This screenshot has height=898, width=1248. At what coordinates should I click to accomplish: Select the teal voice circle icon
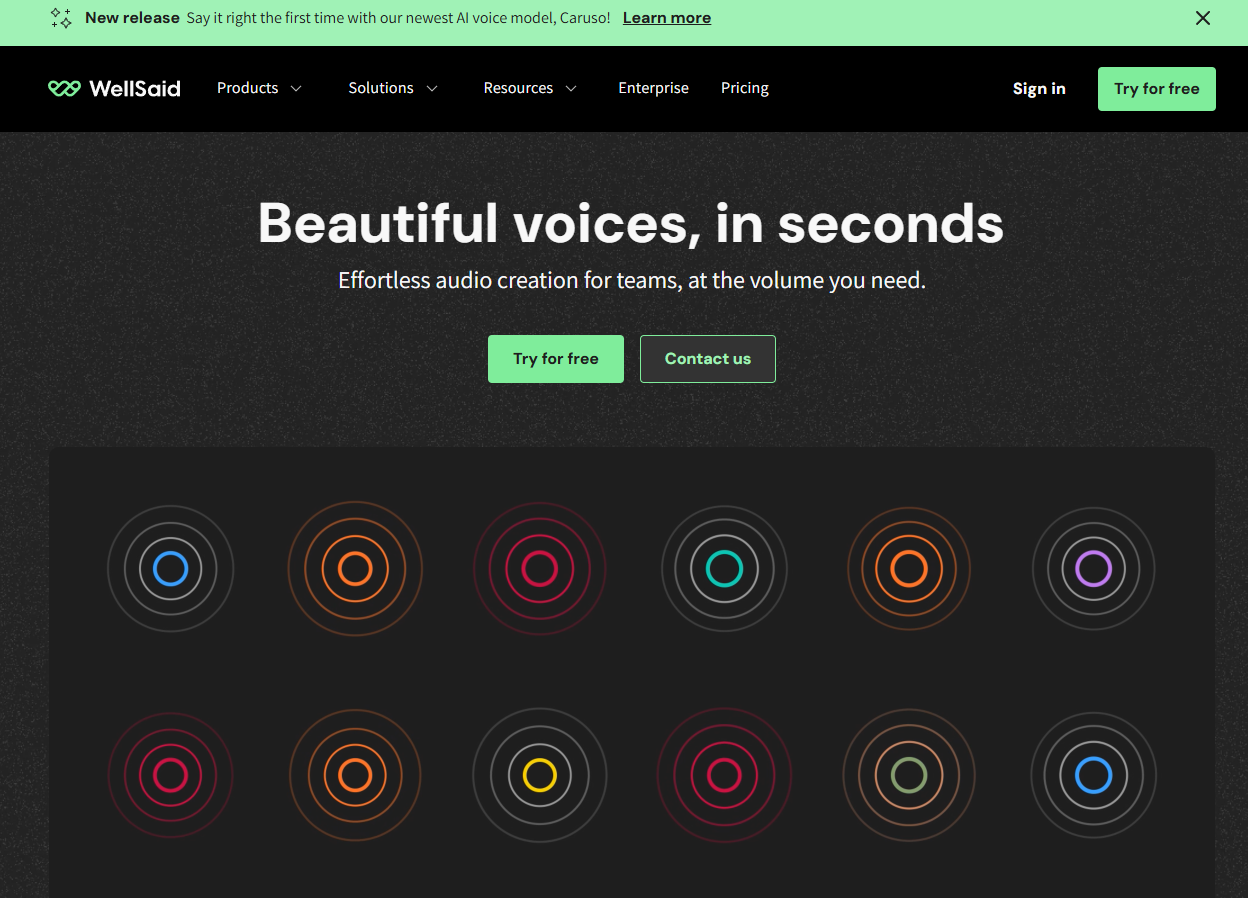pos(724,569)
